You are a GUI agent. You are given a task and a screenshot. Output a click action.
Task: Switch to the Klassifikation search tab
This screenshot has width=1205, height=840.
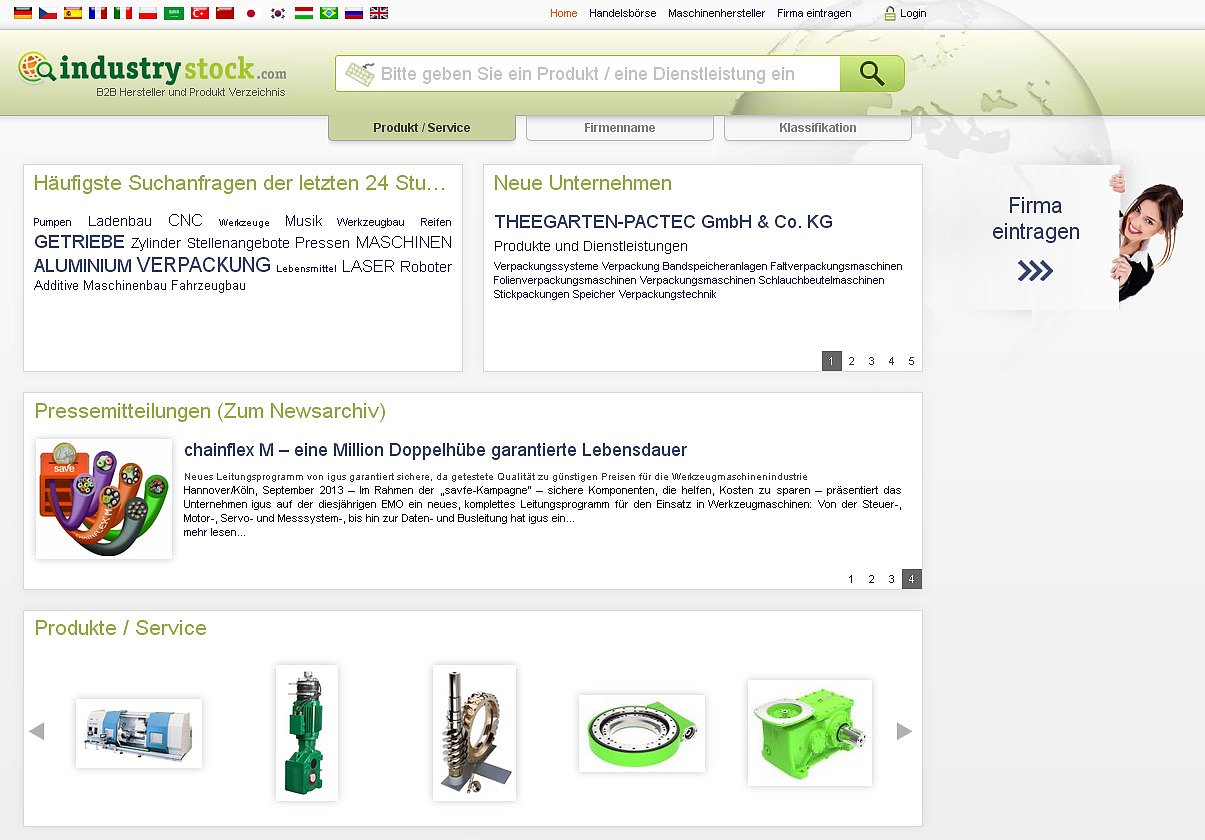(x=817, y=128)
